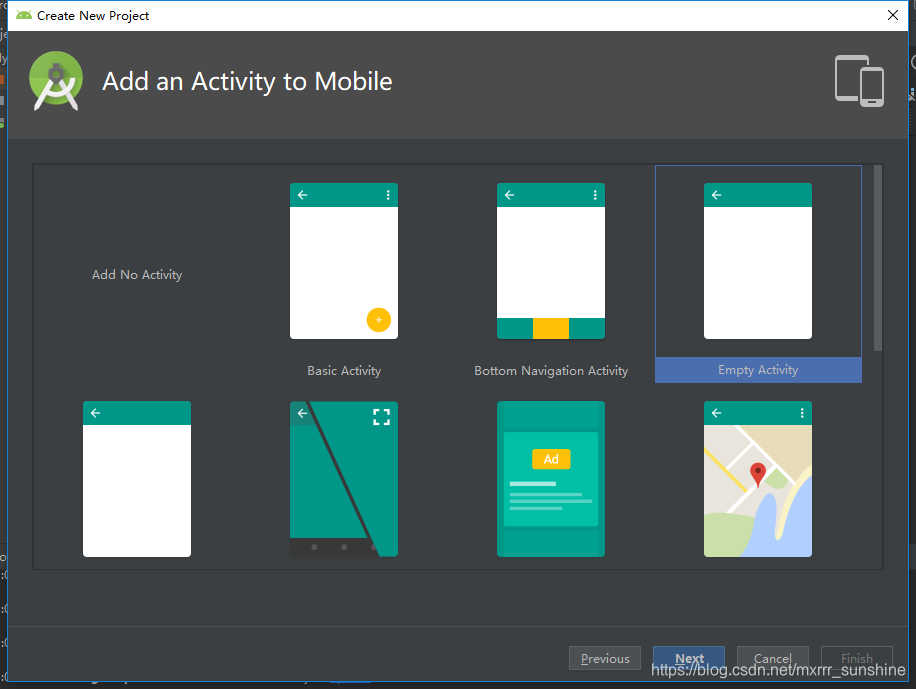916x689 pixels.
Task: Choose the Bottom Navigation Activity template thumbnail
Action: [x=550, y=261]
